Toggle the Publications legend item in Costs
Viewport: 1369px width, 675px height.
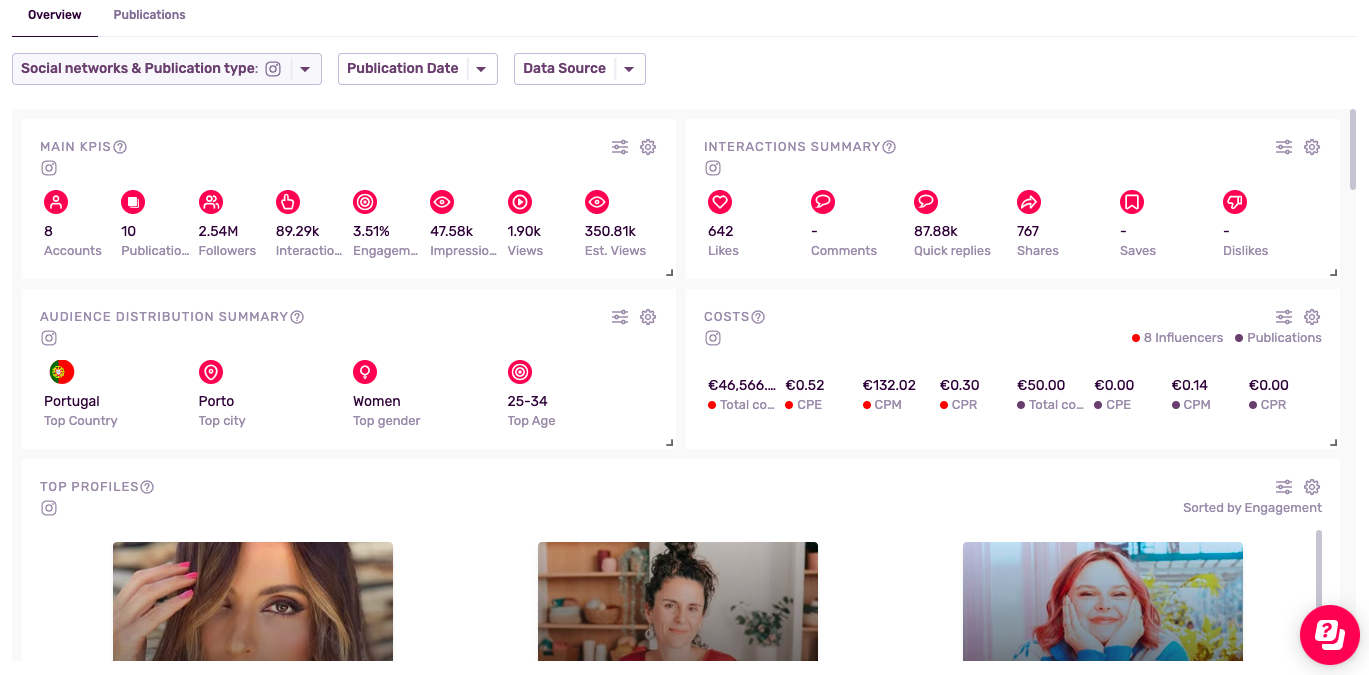[1278, 338]
